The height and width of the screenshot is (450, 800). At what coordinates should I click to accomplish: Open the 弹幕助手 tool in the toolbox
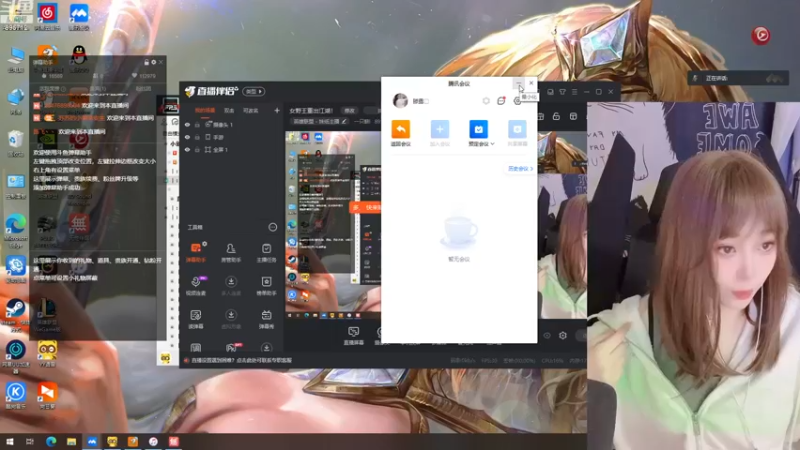pyautogui.click(x=196, y=252)
